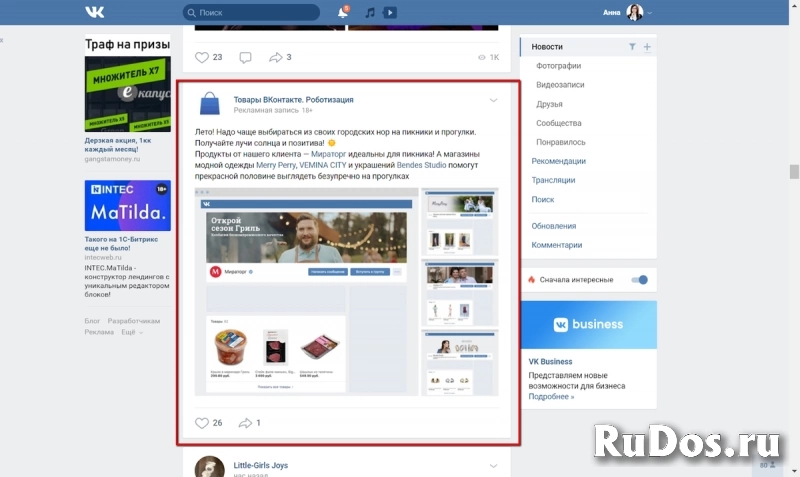This screenshot has height=477, width=800.
Task: Open the INTEC MaTilda ad banner
Action: tap(128, 205)
